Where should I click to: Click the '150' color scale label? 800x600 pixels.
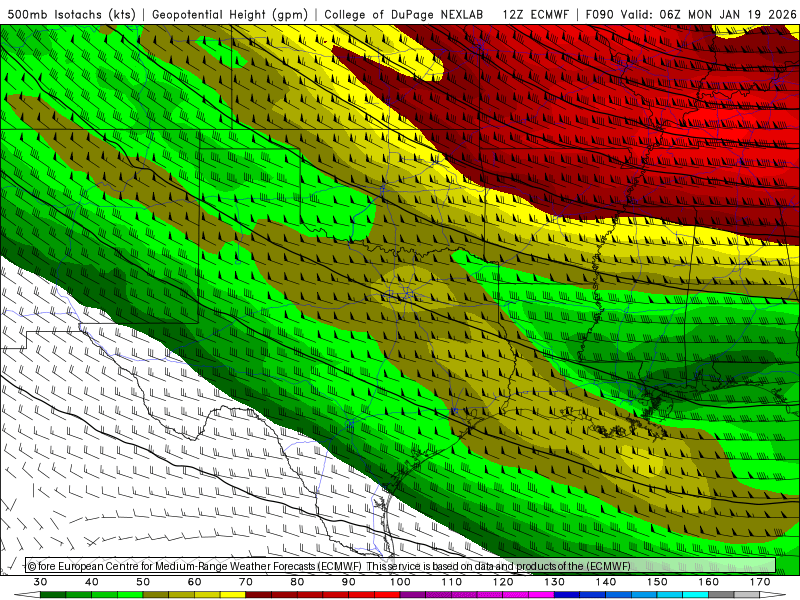(x=657, y=582)
